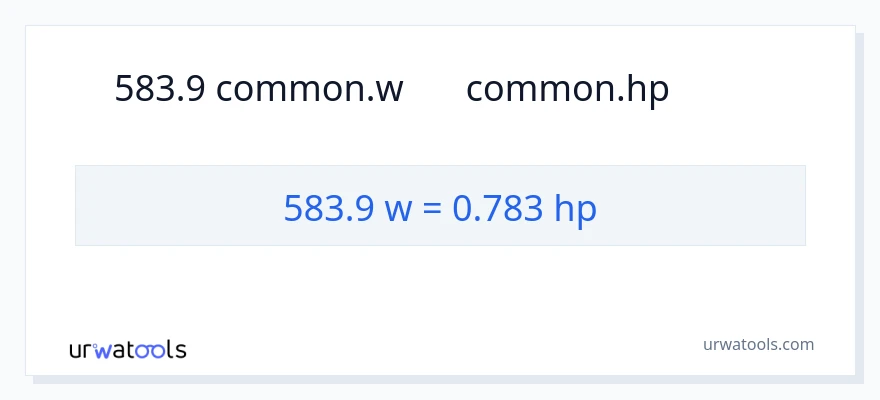Click the 583.9 number in the blue result

[x=329, y=208]
